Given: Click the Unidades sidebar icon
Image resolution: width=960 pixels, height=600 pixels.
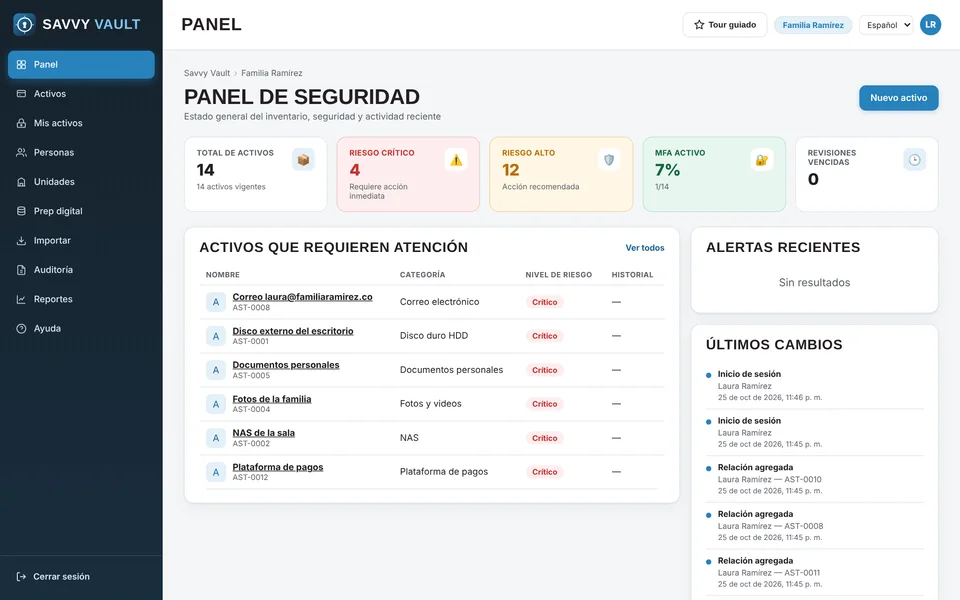Looking at the screenshot, I should click(x=21, y=182).
